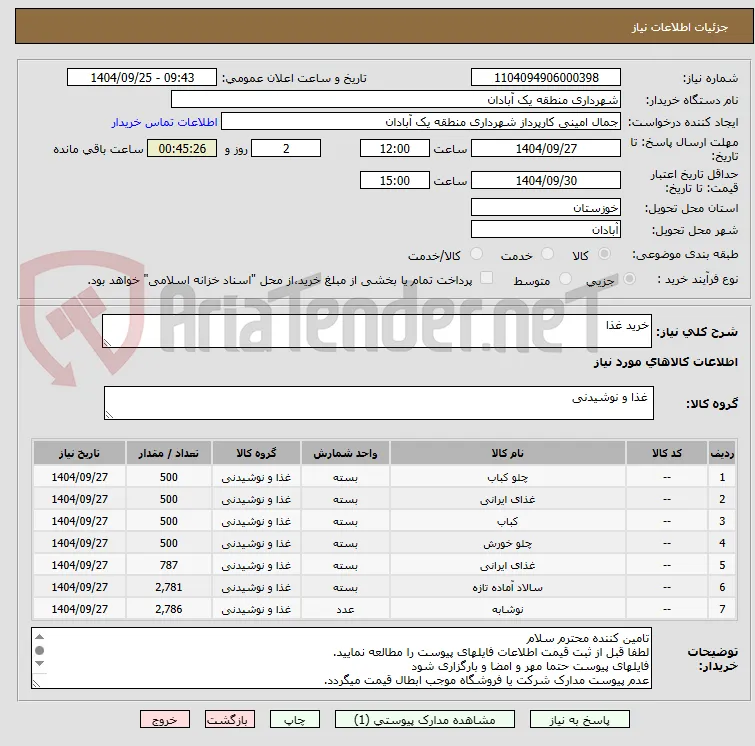Click the resize grip of گروه کالا box

109,415
